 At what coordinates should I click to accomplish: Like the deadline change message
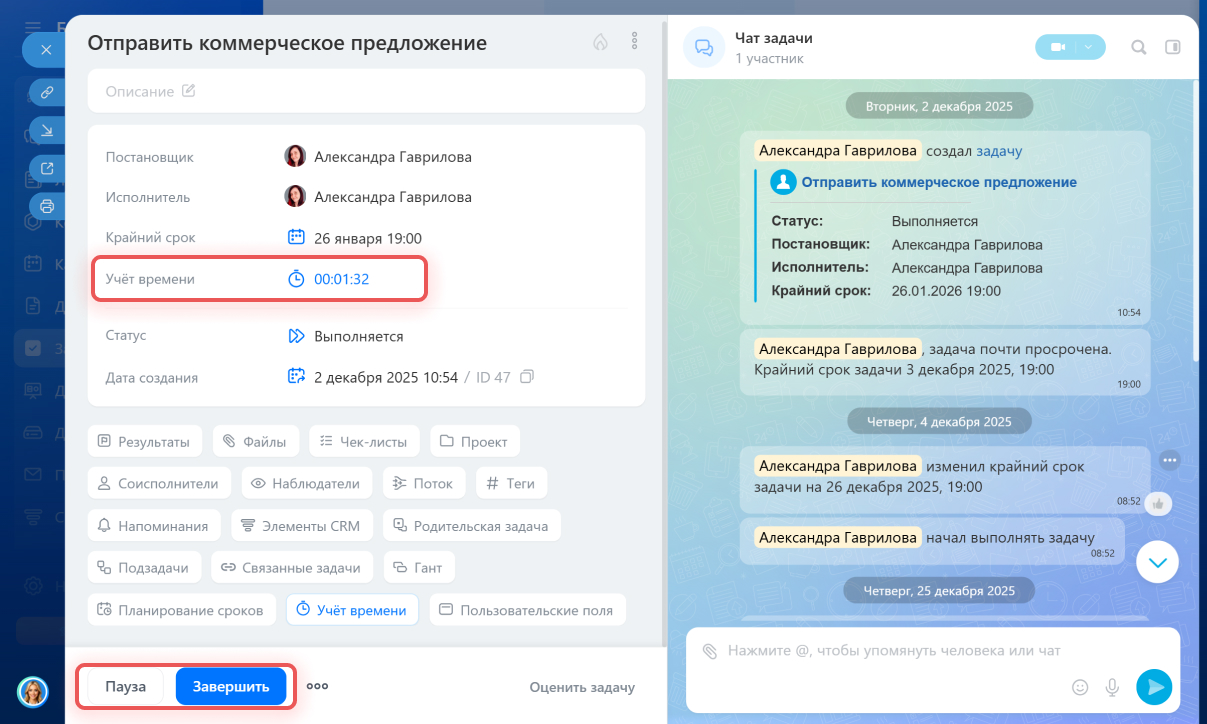click(x=1158, y=504)
